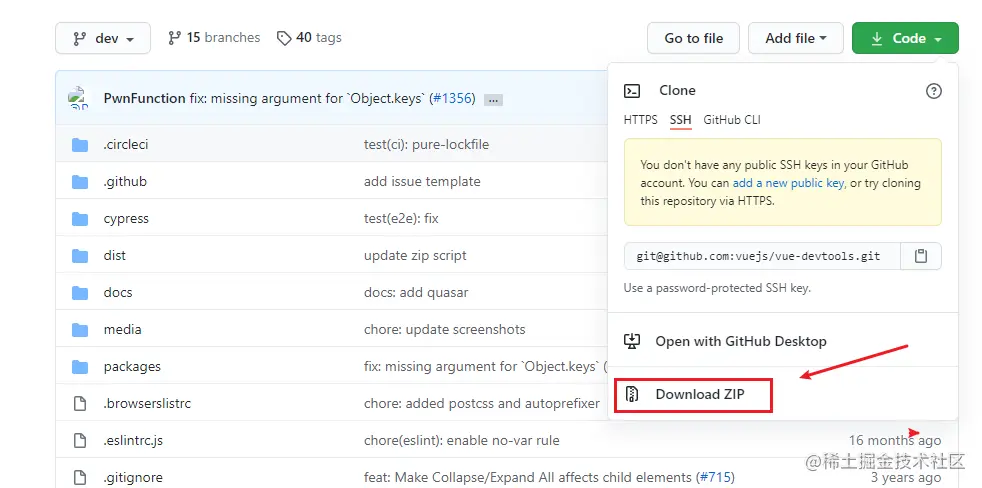Expand commit details ellipsis button
Image resolution: width=982 pixels, height=488 pixels.
[494, 100]
